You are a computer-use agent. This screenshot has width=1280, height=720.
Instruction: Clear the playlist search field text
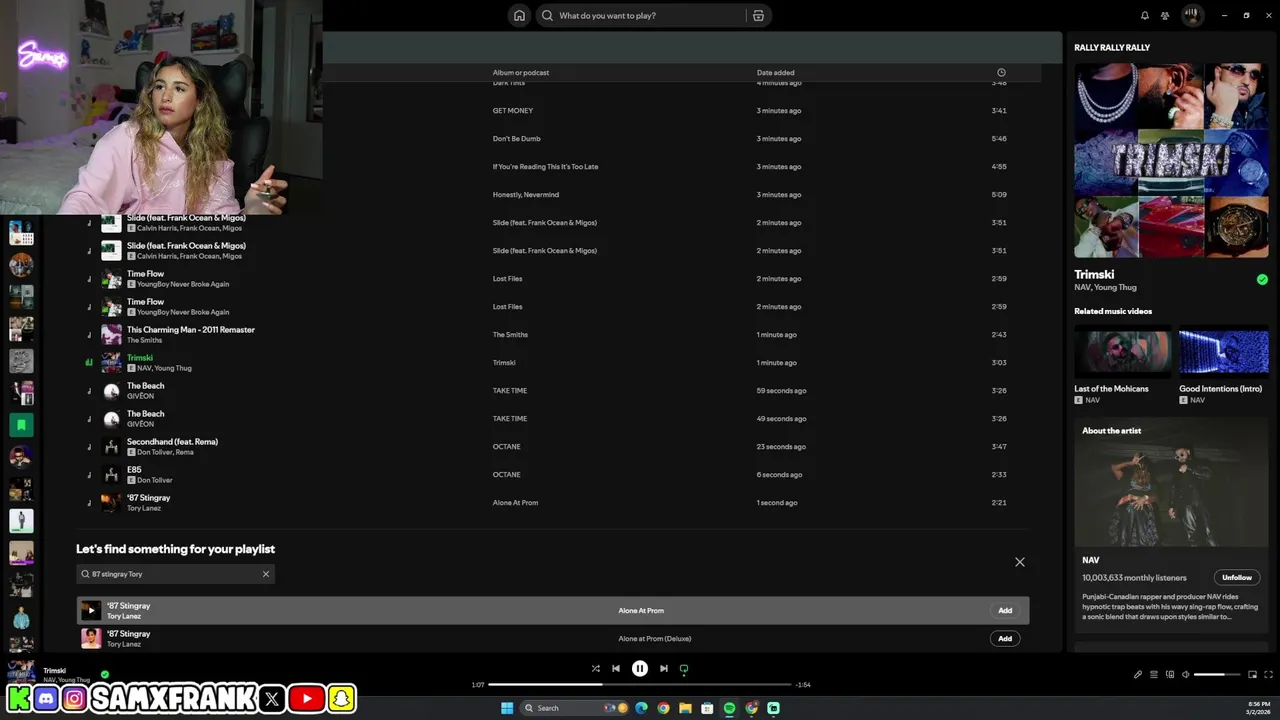pos(266,574)
